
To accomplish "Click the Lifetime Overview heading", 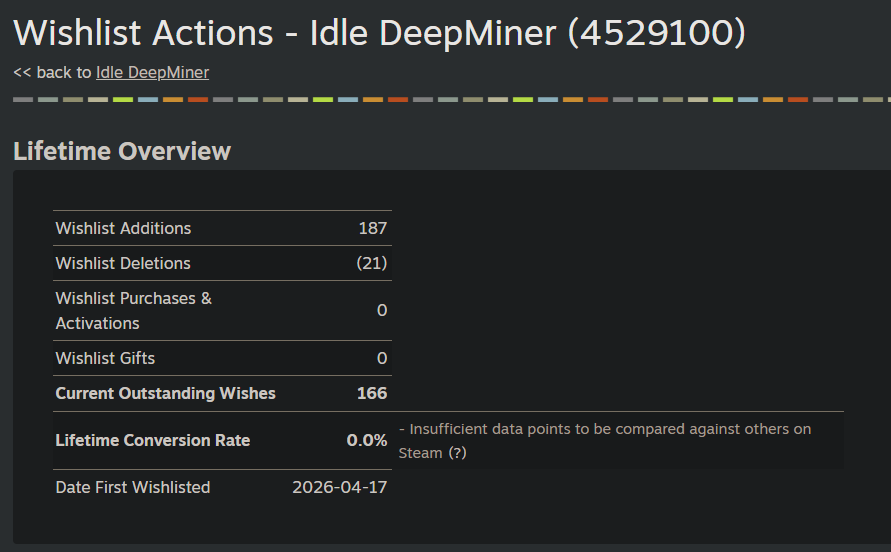I will click(x=122, y=151).
